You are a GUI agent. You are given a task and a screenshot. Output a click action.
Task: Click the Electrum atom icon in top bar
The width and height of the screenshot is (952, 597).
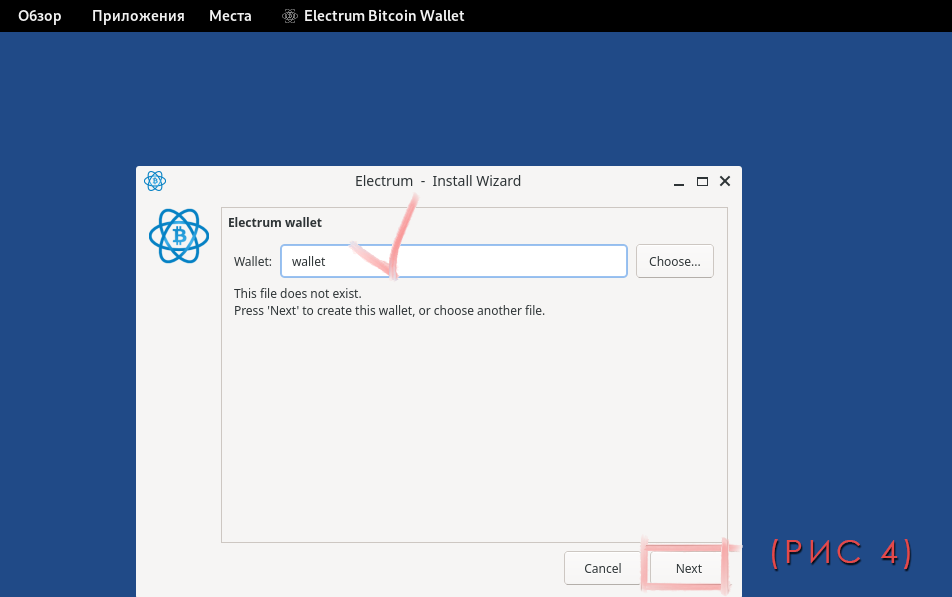290,16
